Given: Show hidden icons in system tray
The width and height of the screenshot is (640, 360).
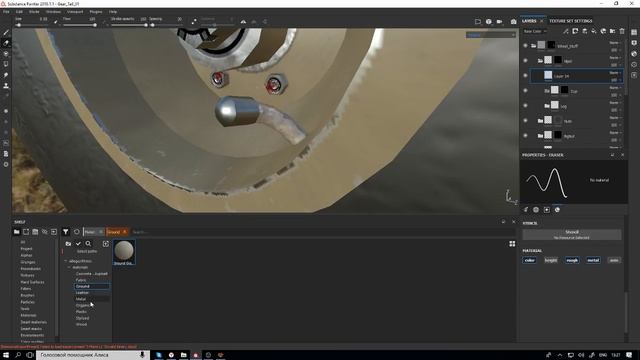Looking at the screenshot, I should pos(560,355).
